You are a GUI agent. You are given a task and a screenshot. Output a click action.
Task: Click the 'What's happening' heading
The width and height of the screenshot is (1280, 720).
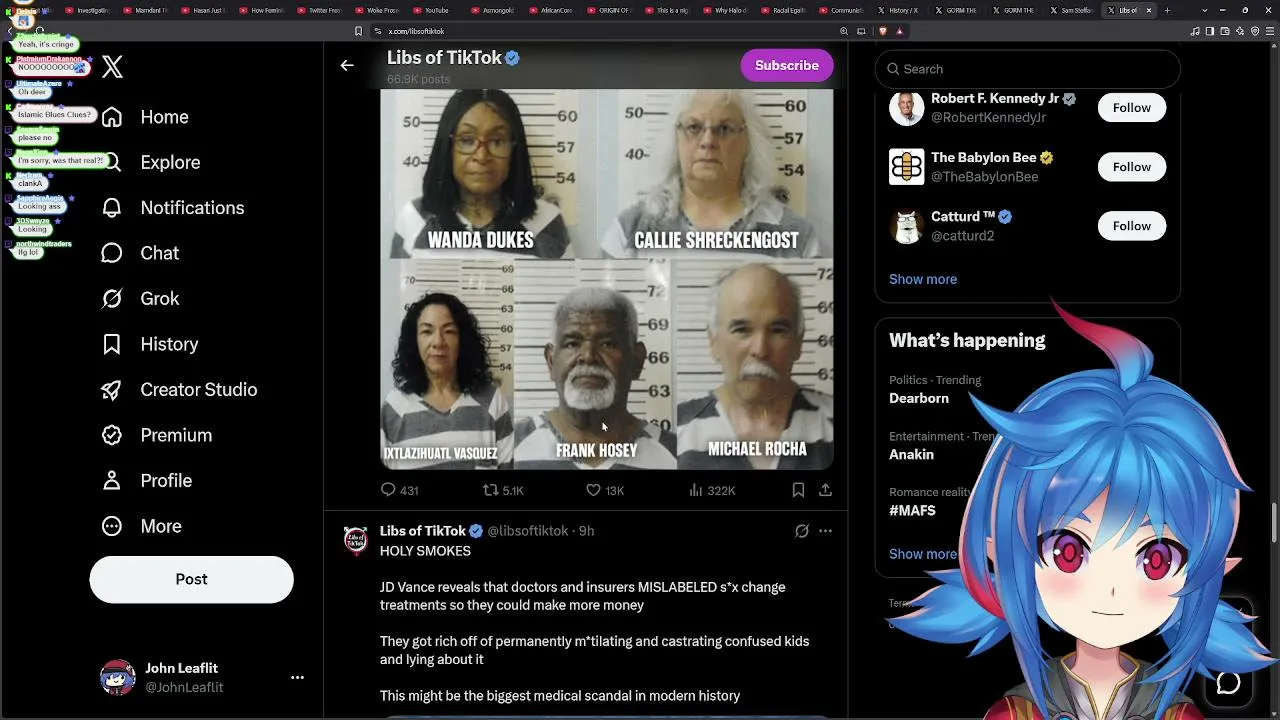967,341
